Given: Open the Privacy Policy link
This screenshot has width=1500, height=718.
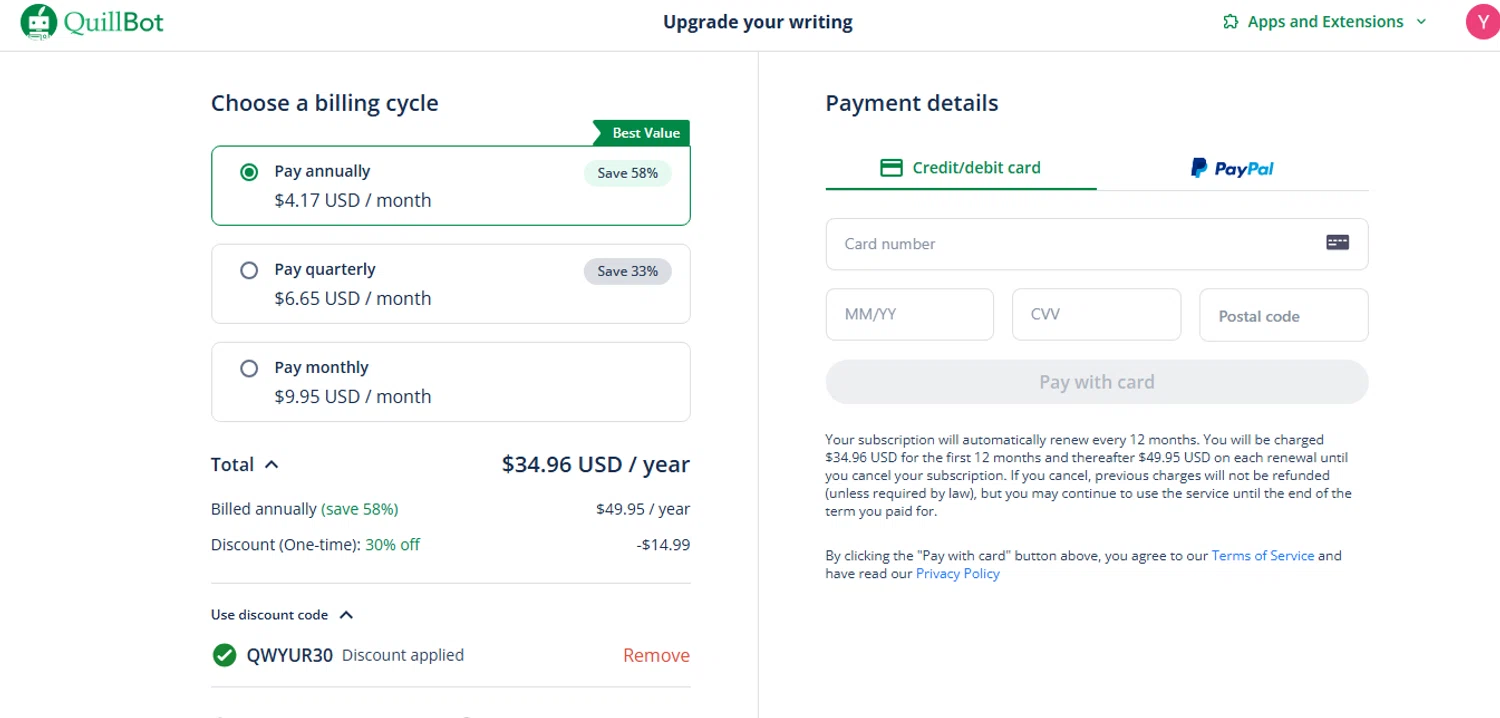Looking at the screenshot, I should (957, 573).
